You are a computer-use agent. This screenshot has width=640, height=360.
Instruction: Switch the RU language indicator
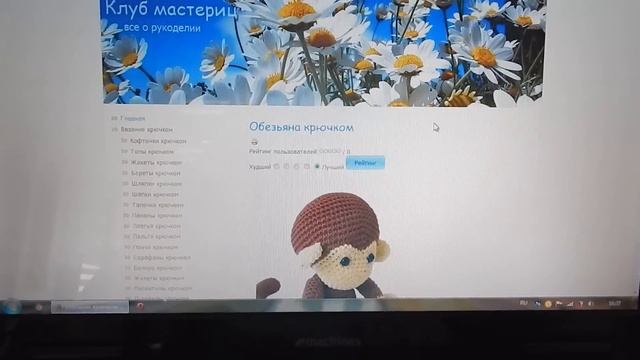(x=524, y=303)
